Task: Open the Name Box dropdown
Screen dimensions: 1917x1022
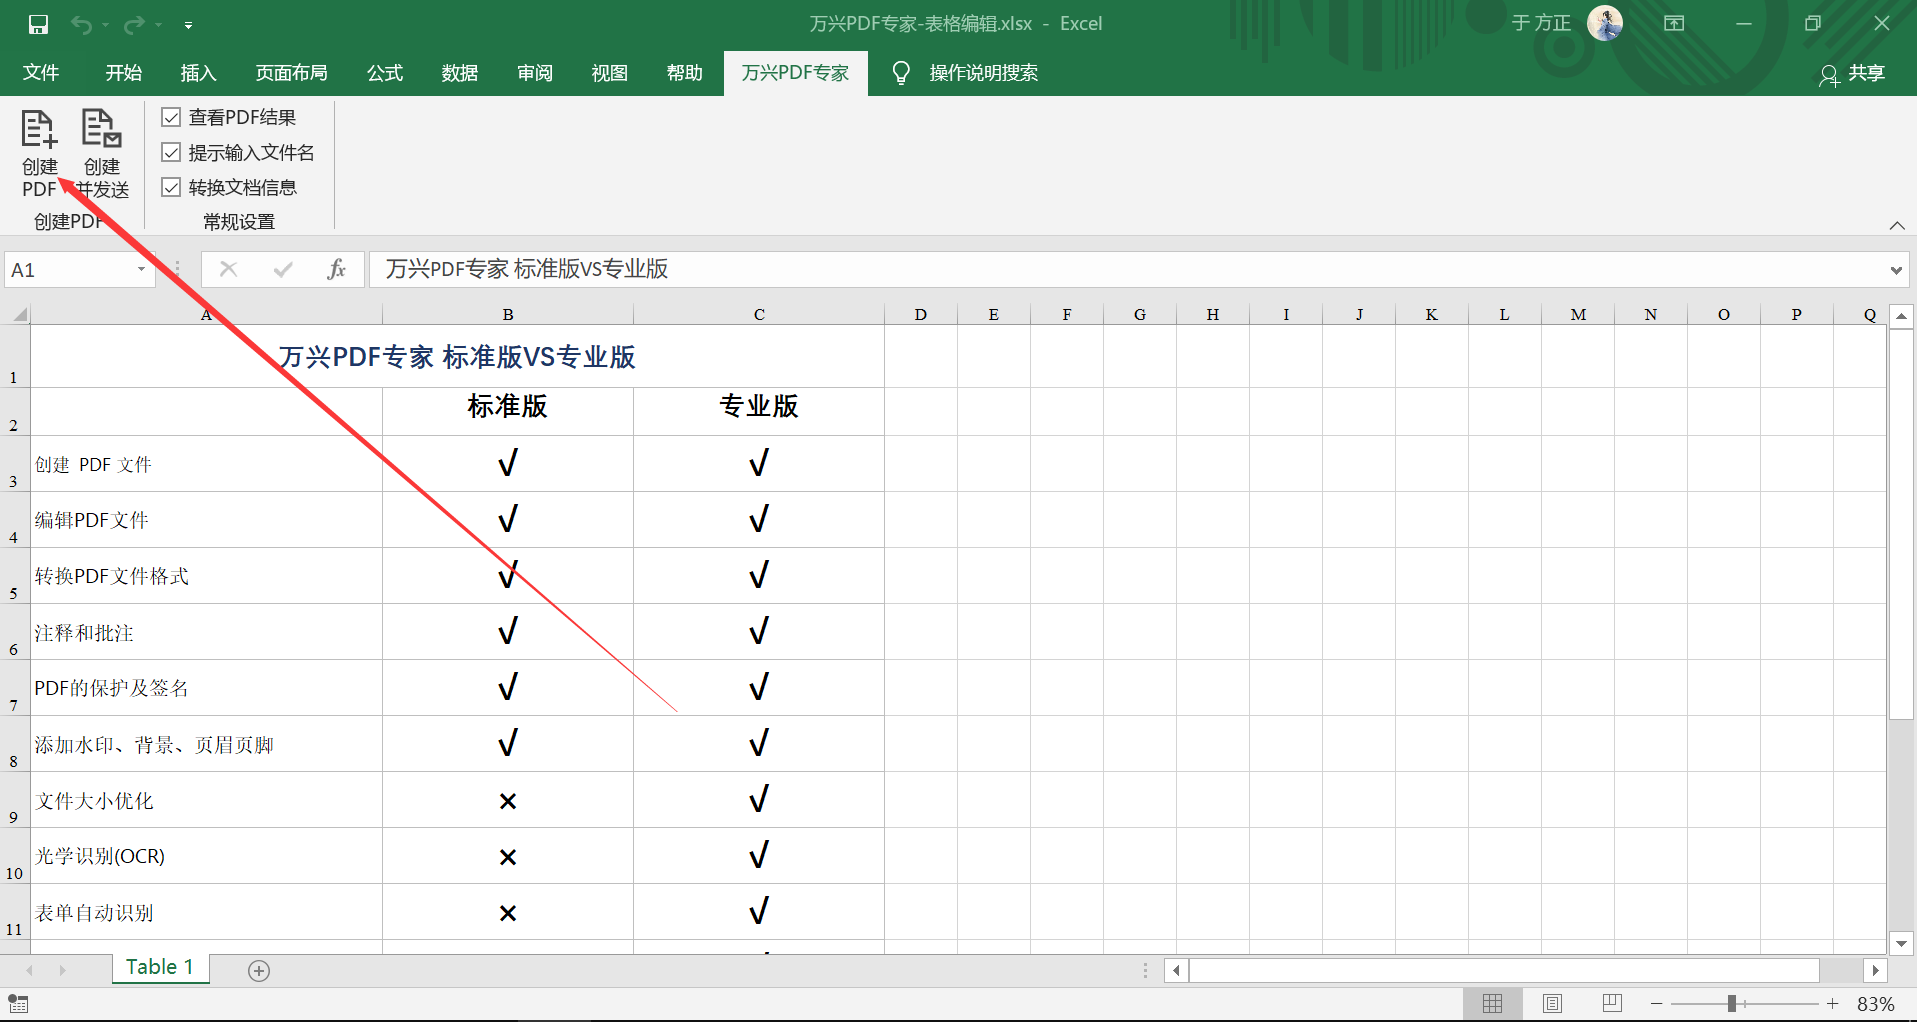Action: [141, 269]
